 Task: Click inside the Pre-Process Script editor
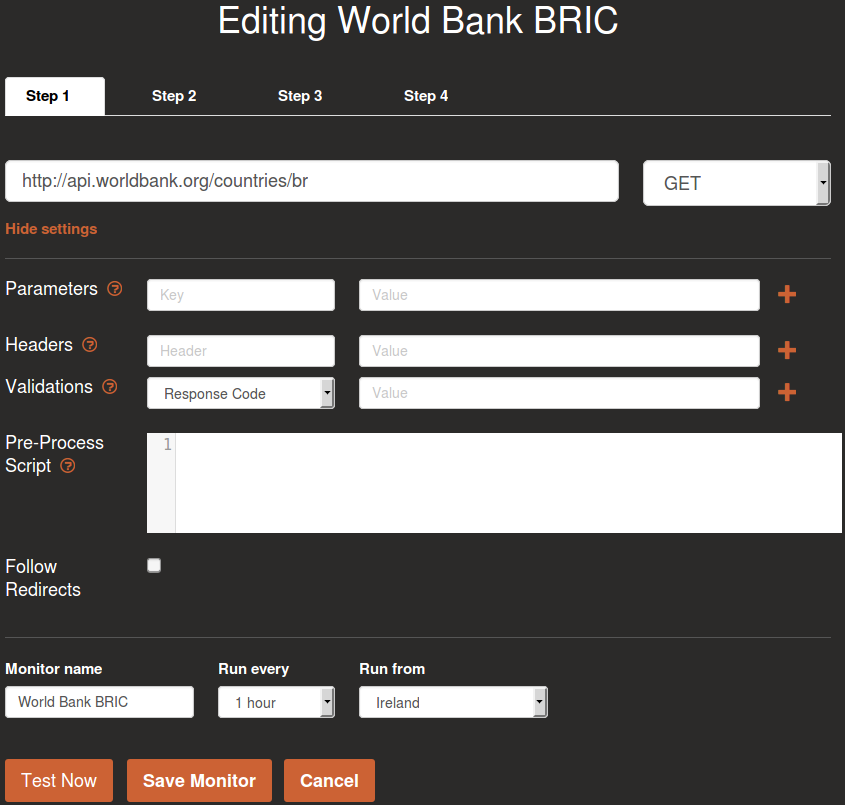coord(508,483)
